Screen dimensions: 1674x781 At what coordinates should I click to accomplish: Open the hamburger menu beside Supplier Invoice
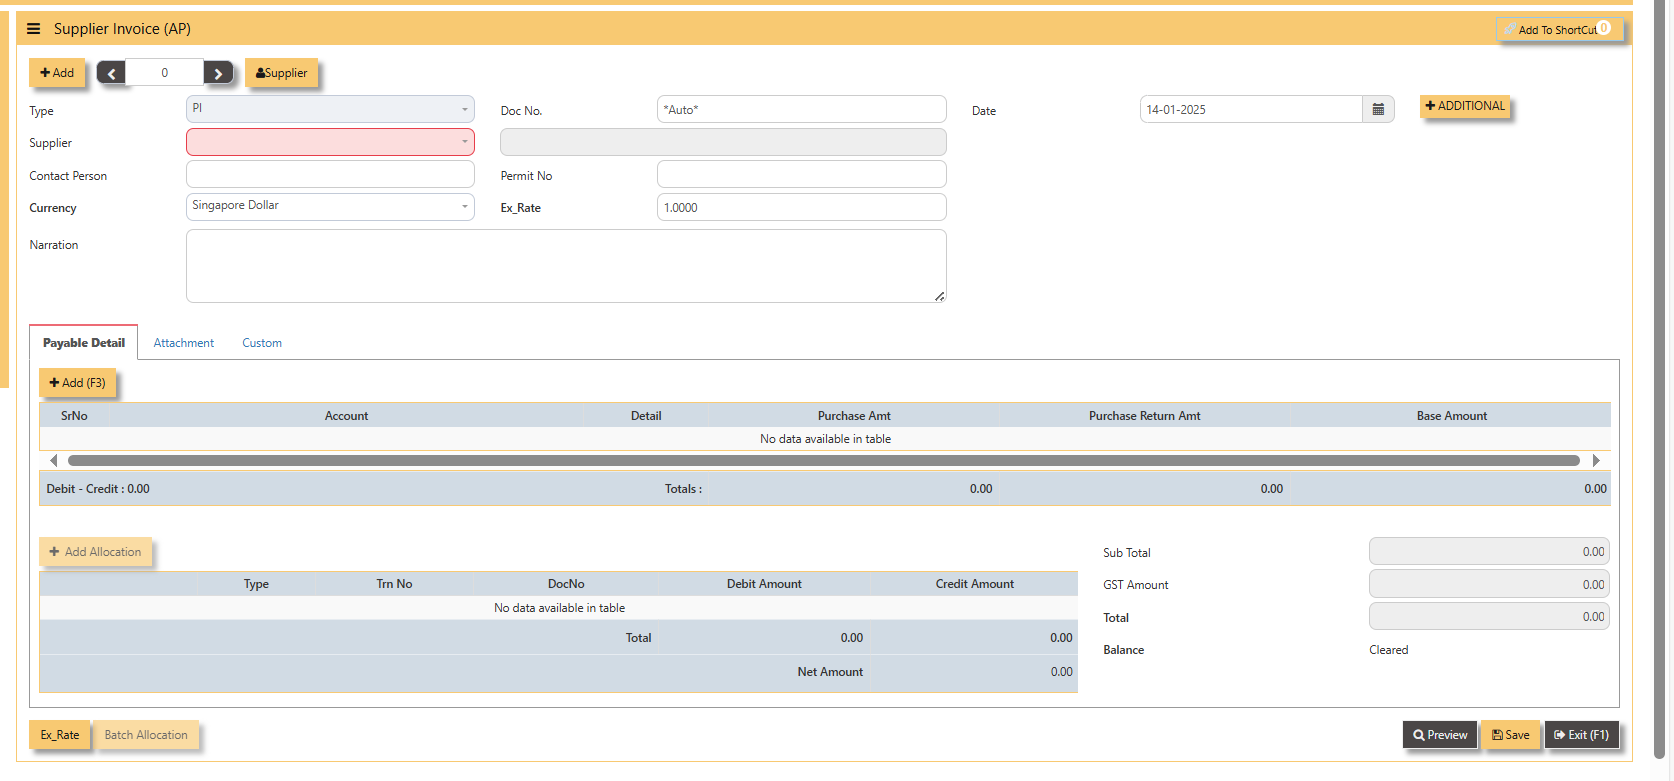(x=33, y=29)
